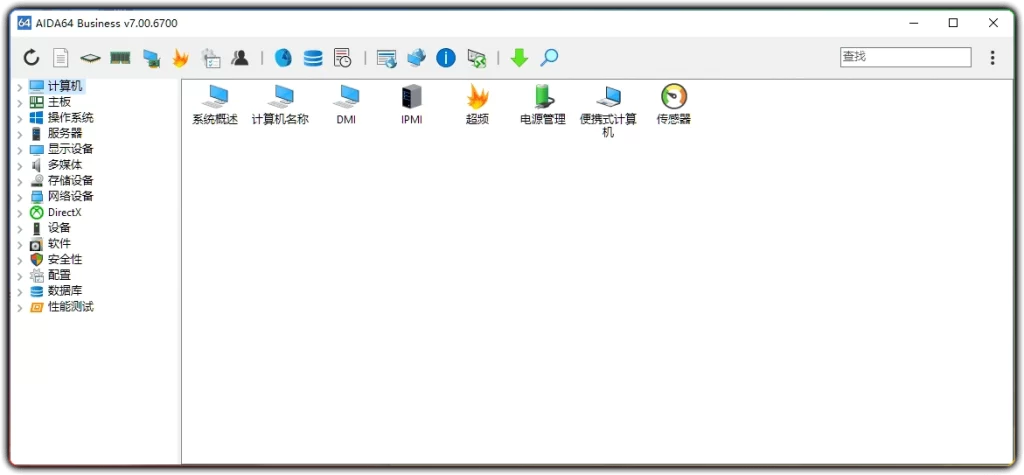Click the document with clock toolbar icon
The width and height of the screenshot is (1024, 475).
[x=342, y=58]
